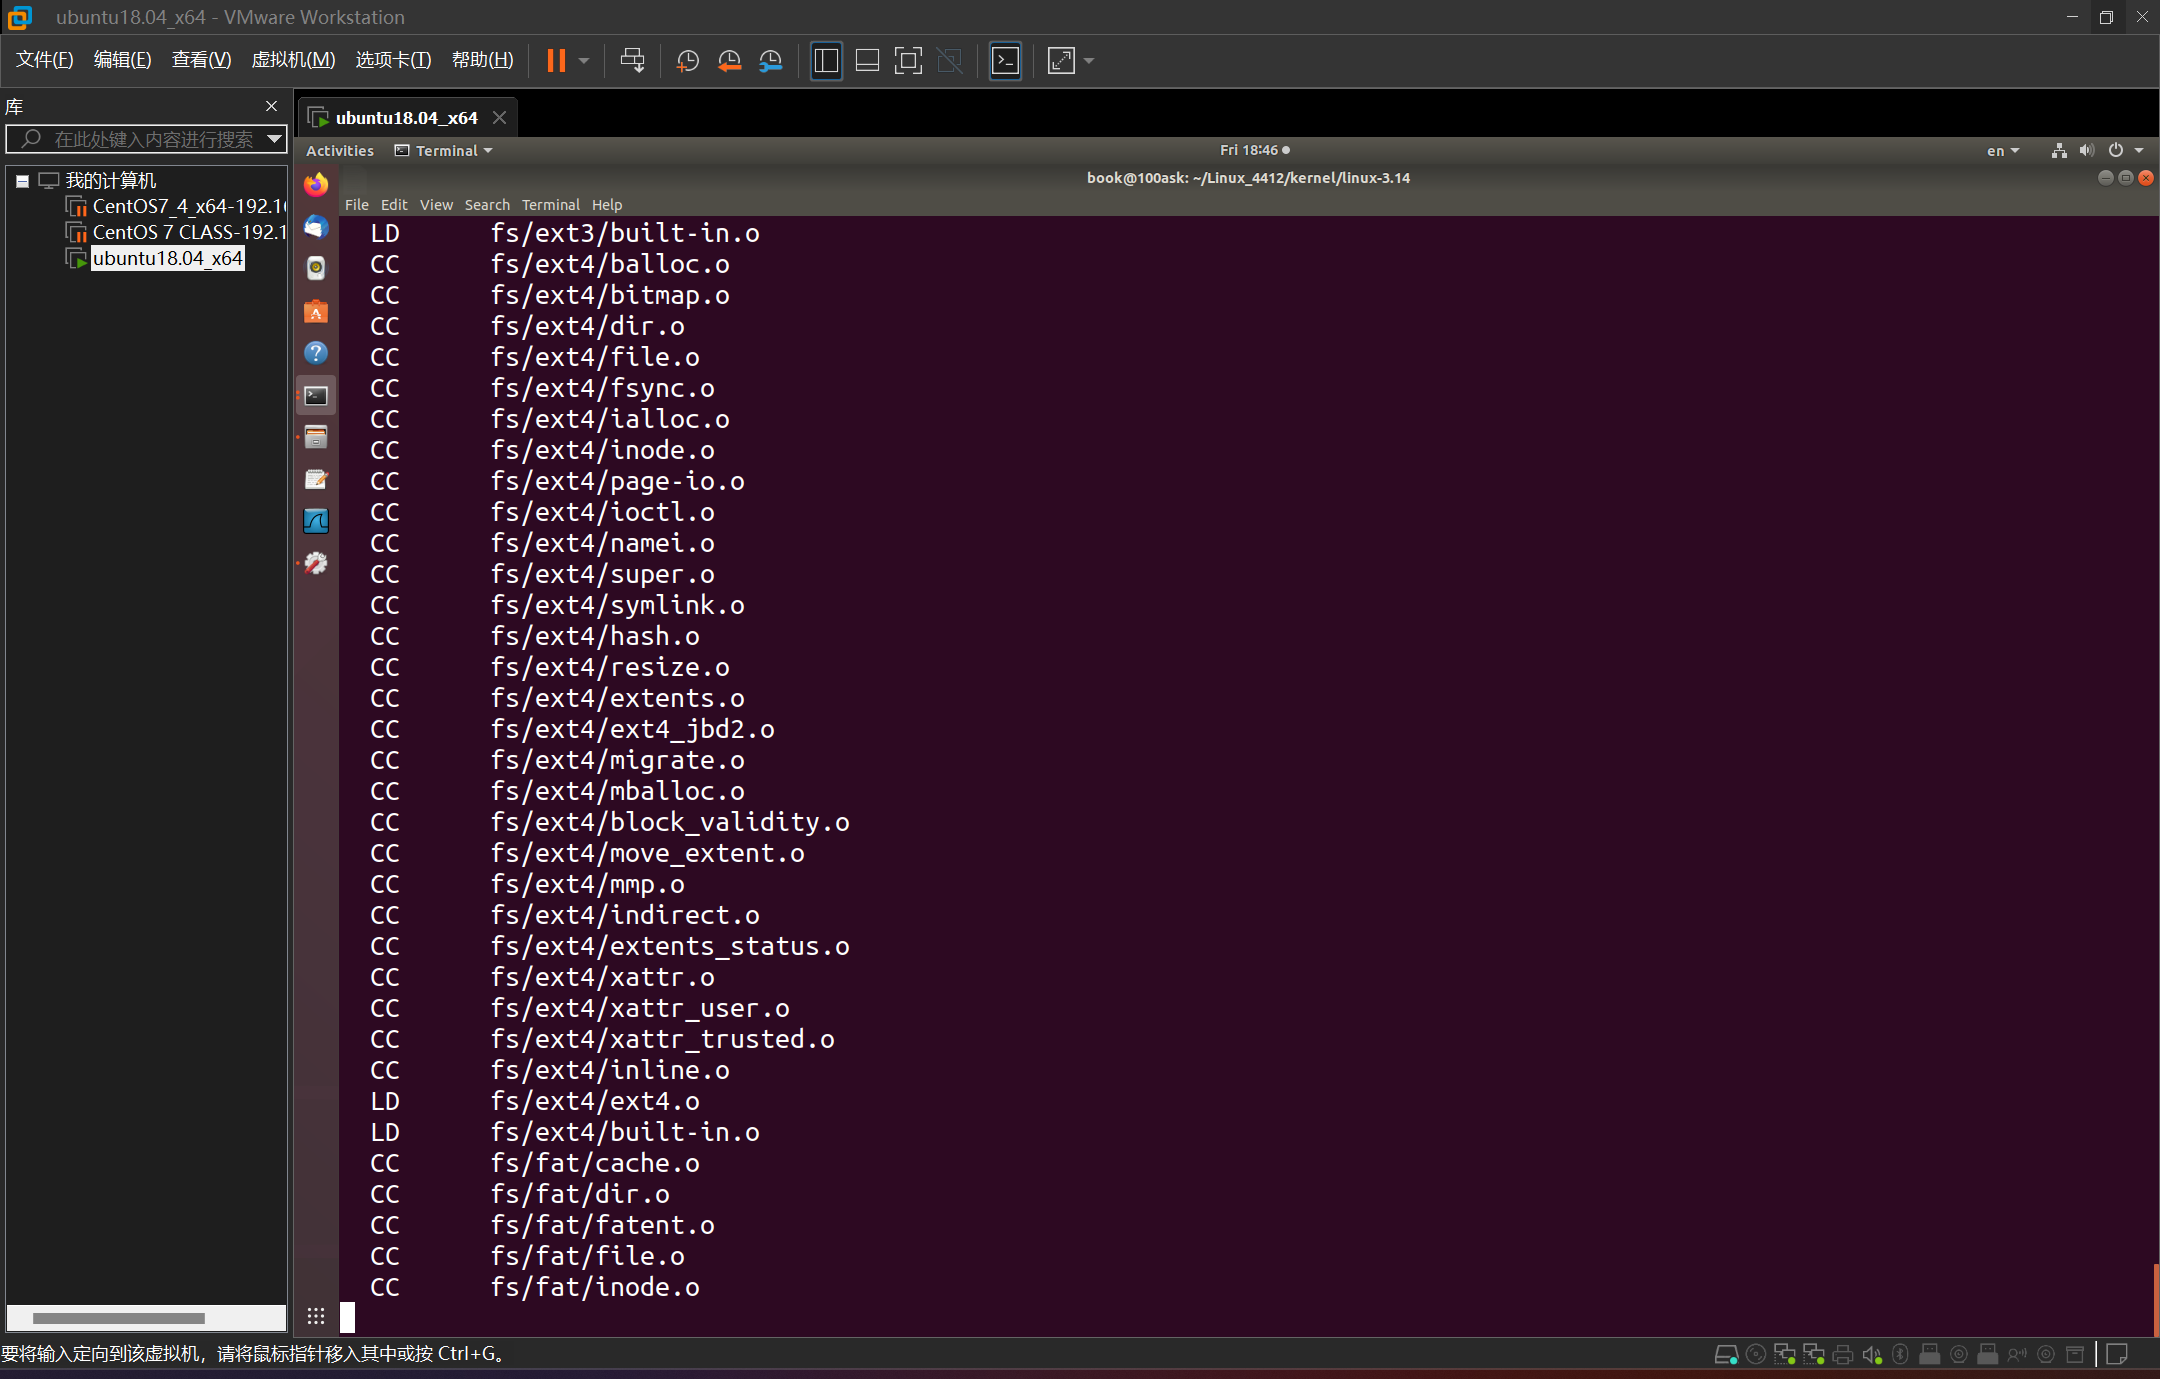Expand the power dropdown arrow next to pause
2160x1379 pixels.
tap(584, 61)
